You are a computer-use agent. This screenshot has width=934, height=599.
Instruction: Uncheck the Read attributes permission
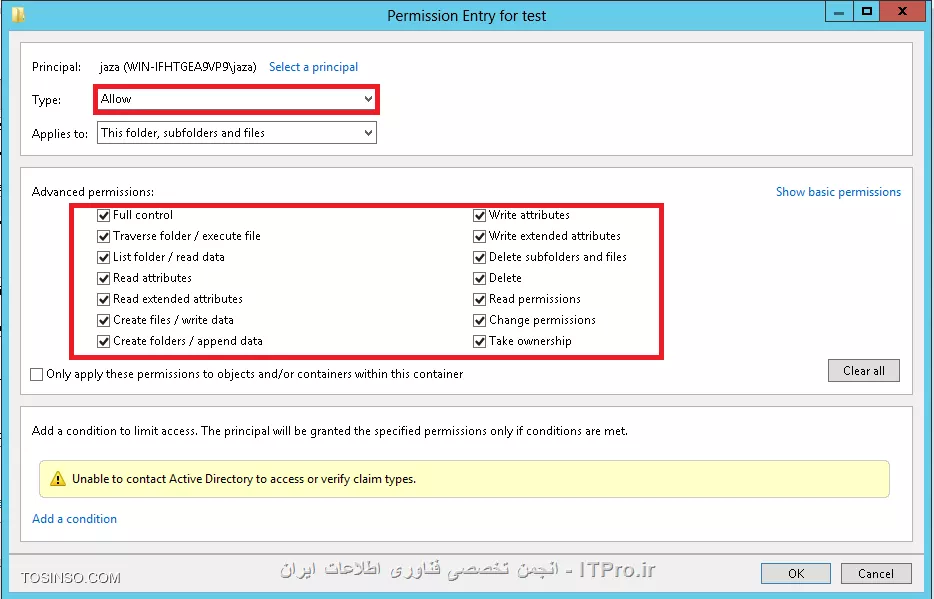(104, 278)
